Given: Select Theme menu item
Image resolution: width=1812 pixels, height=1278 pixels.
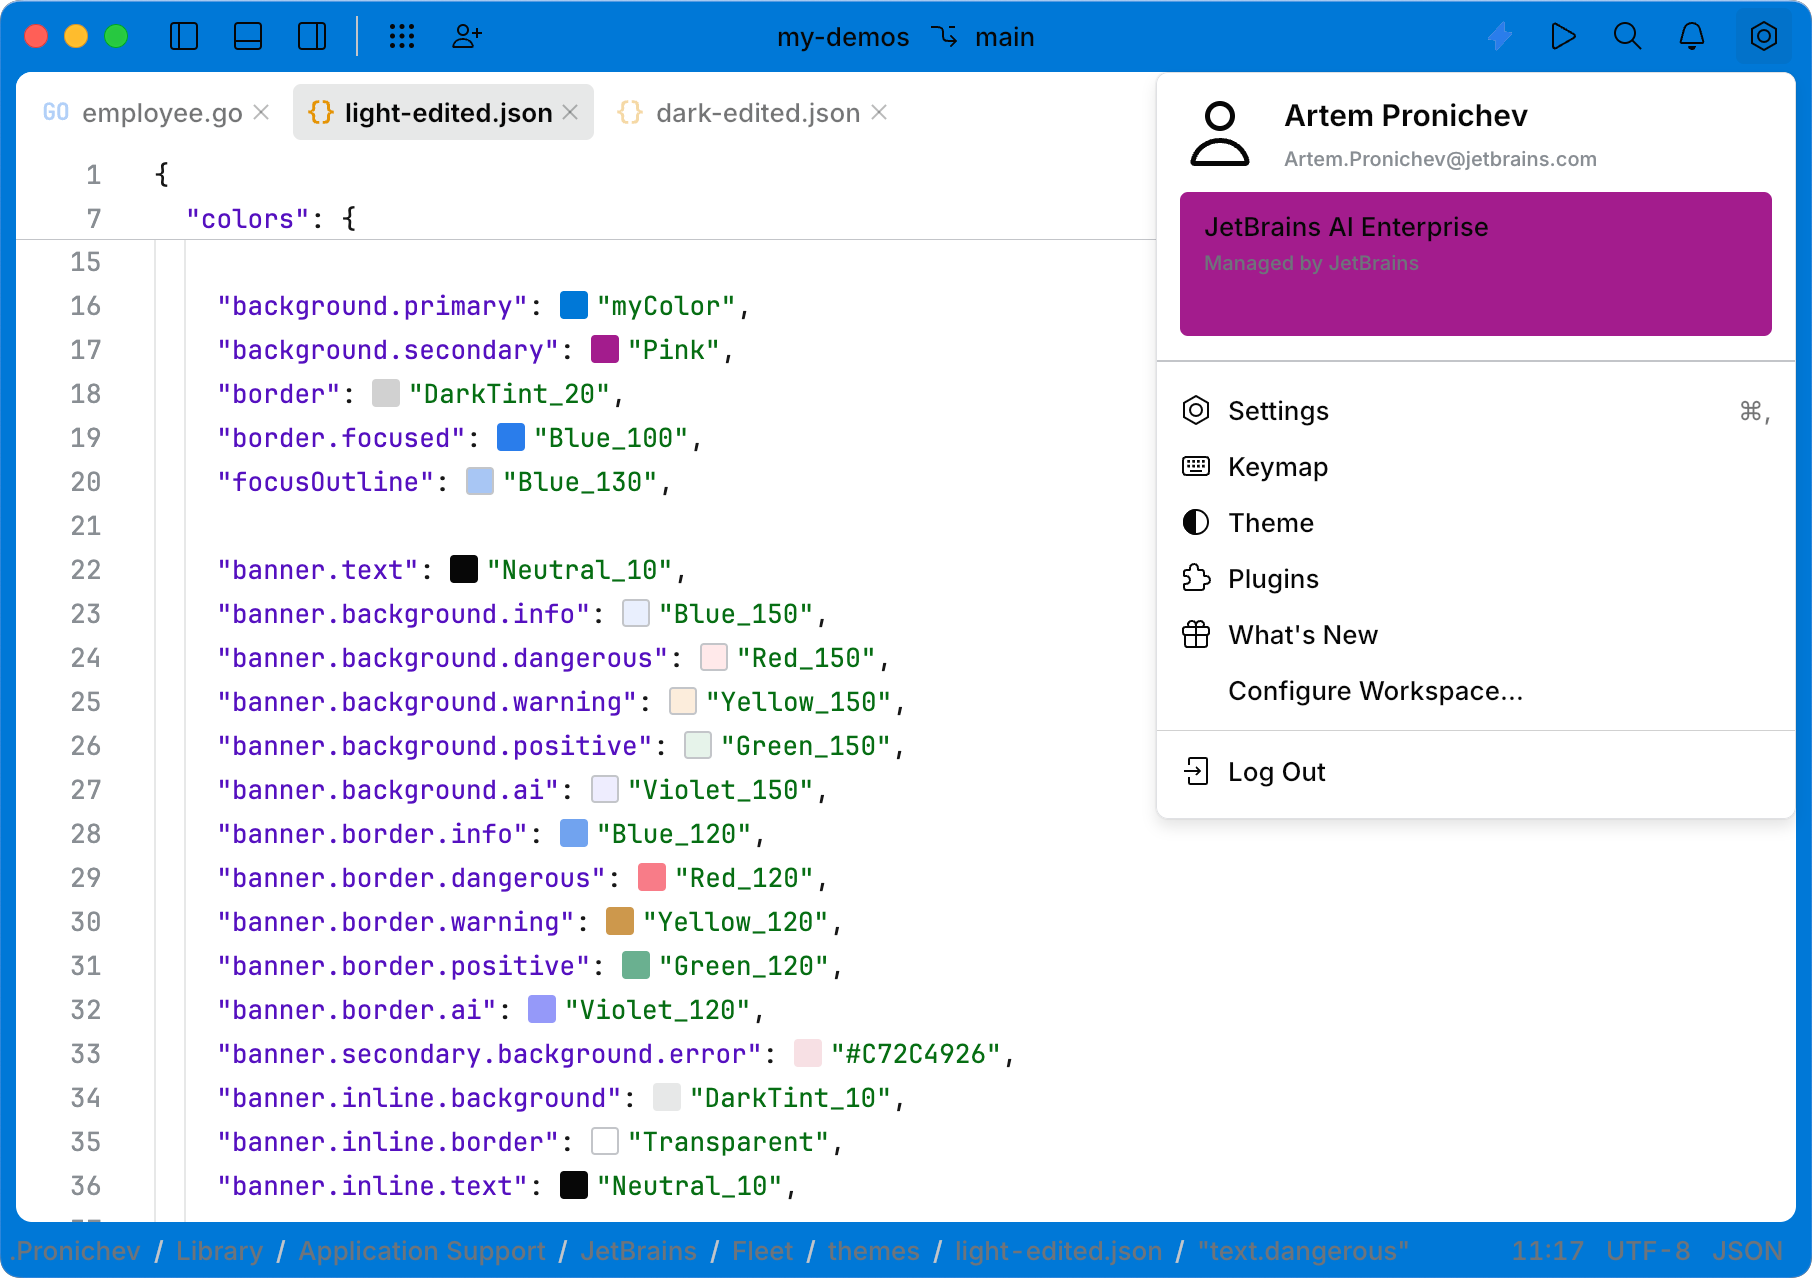Looking at the screenshot, I should click(x=1270, y=523).
